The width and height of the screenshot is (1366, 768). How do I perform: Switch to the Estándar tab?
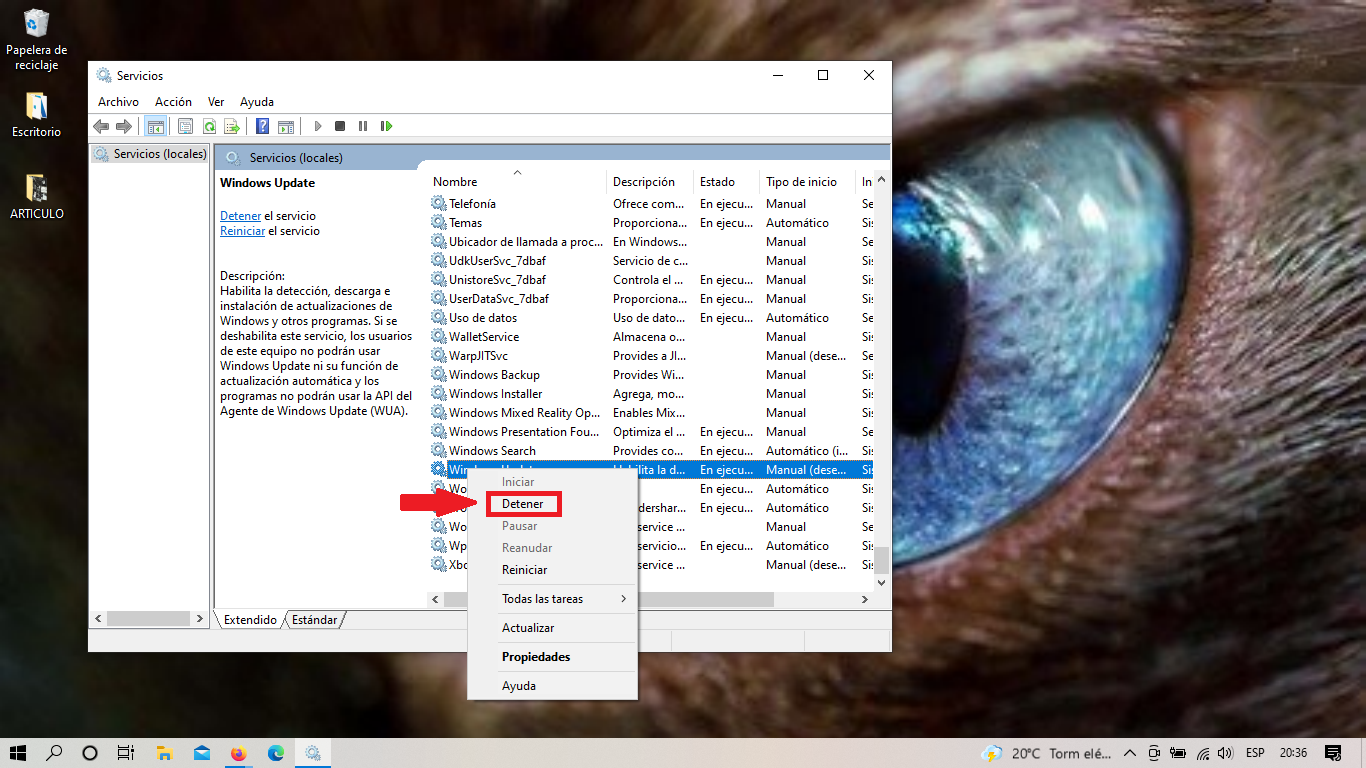pos(314,620)
